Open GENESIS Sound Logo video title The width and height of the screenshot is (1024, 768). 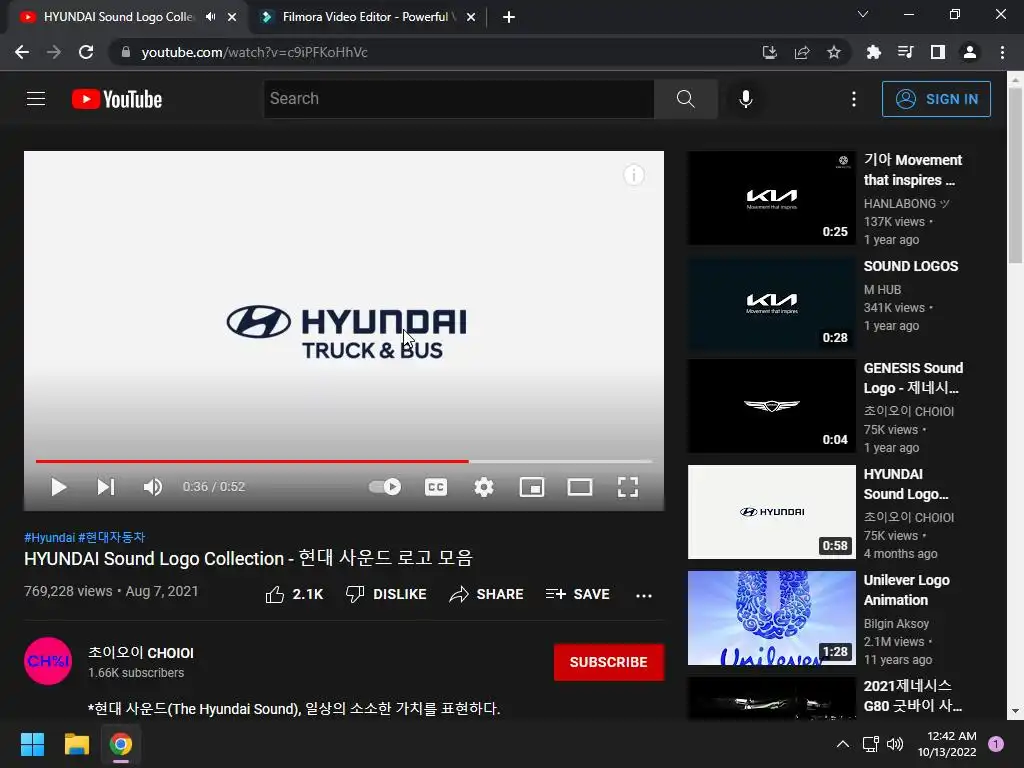[x=913, y=378]
